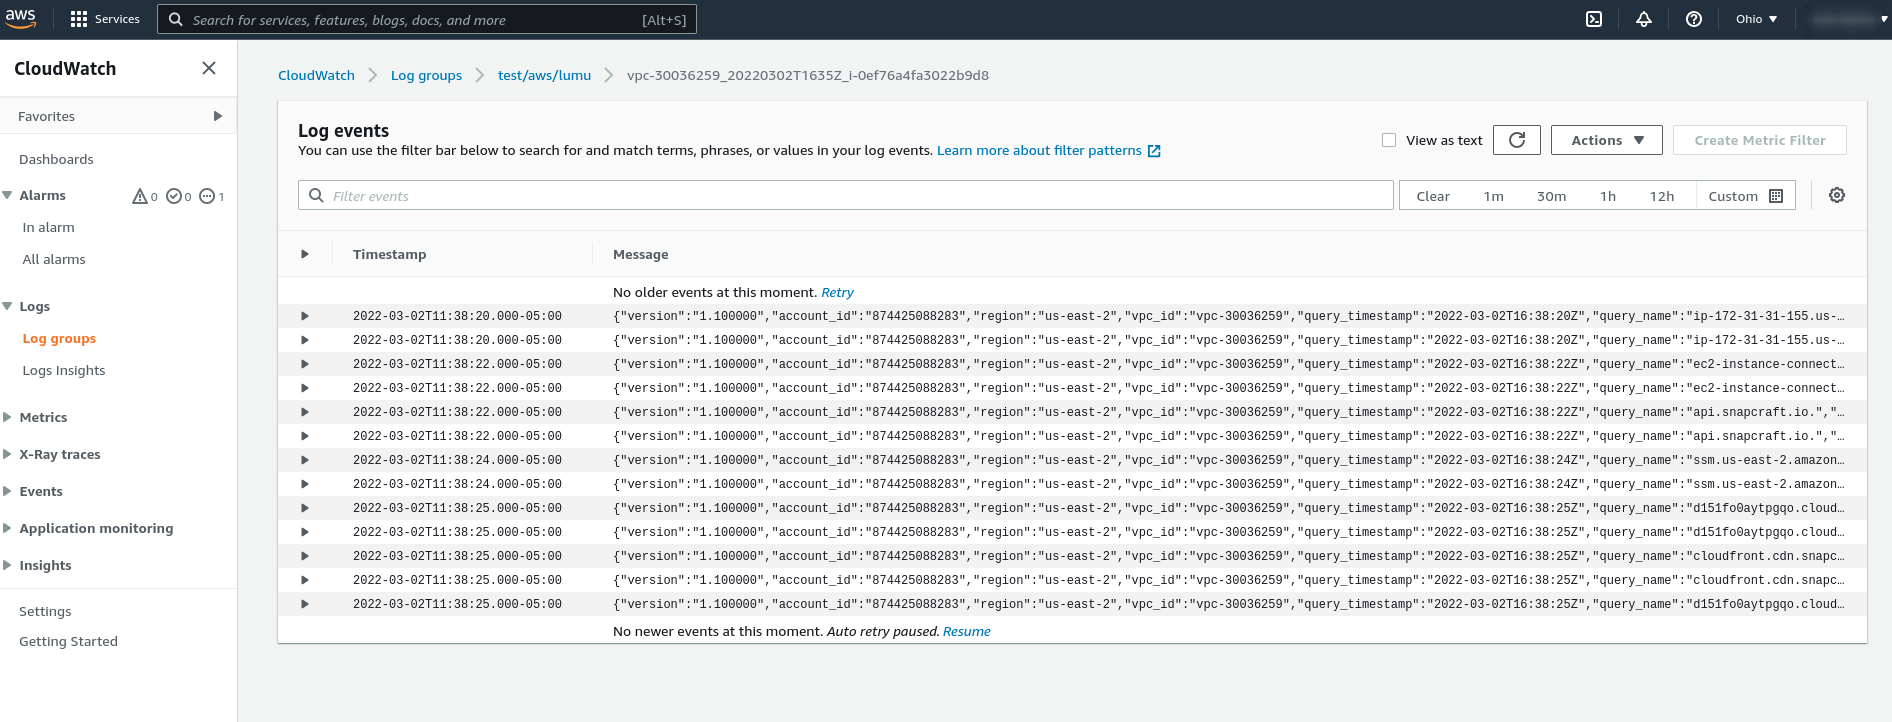Open the Ohio region selector
1892x722 pixels.
[1756, 19]
